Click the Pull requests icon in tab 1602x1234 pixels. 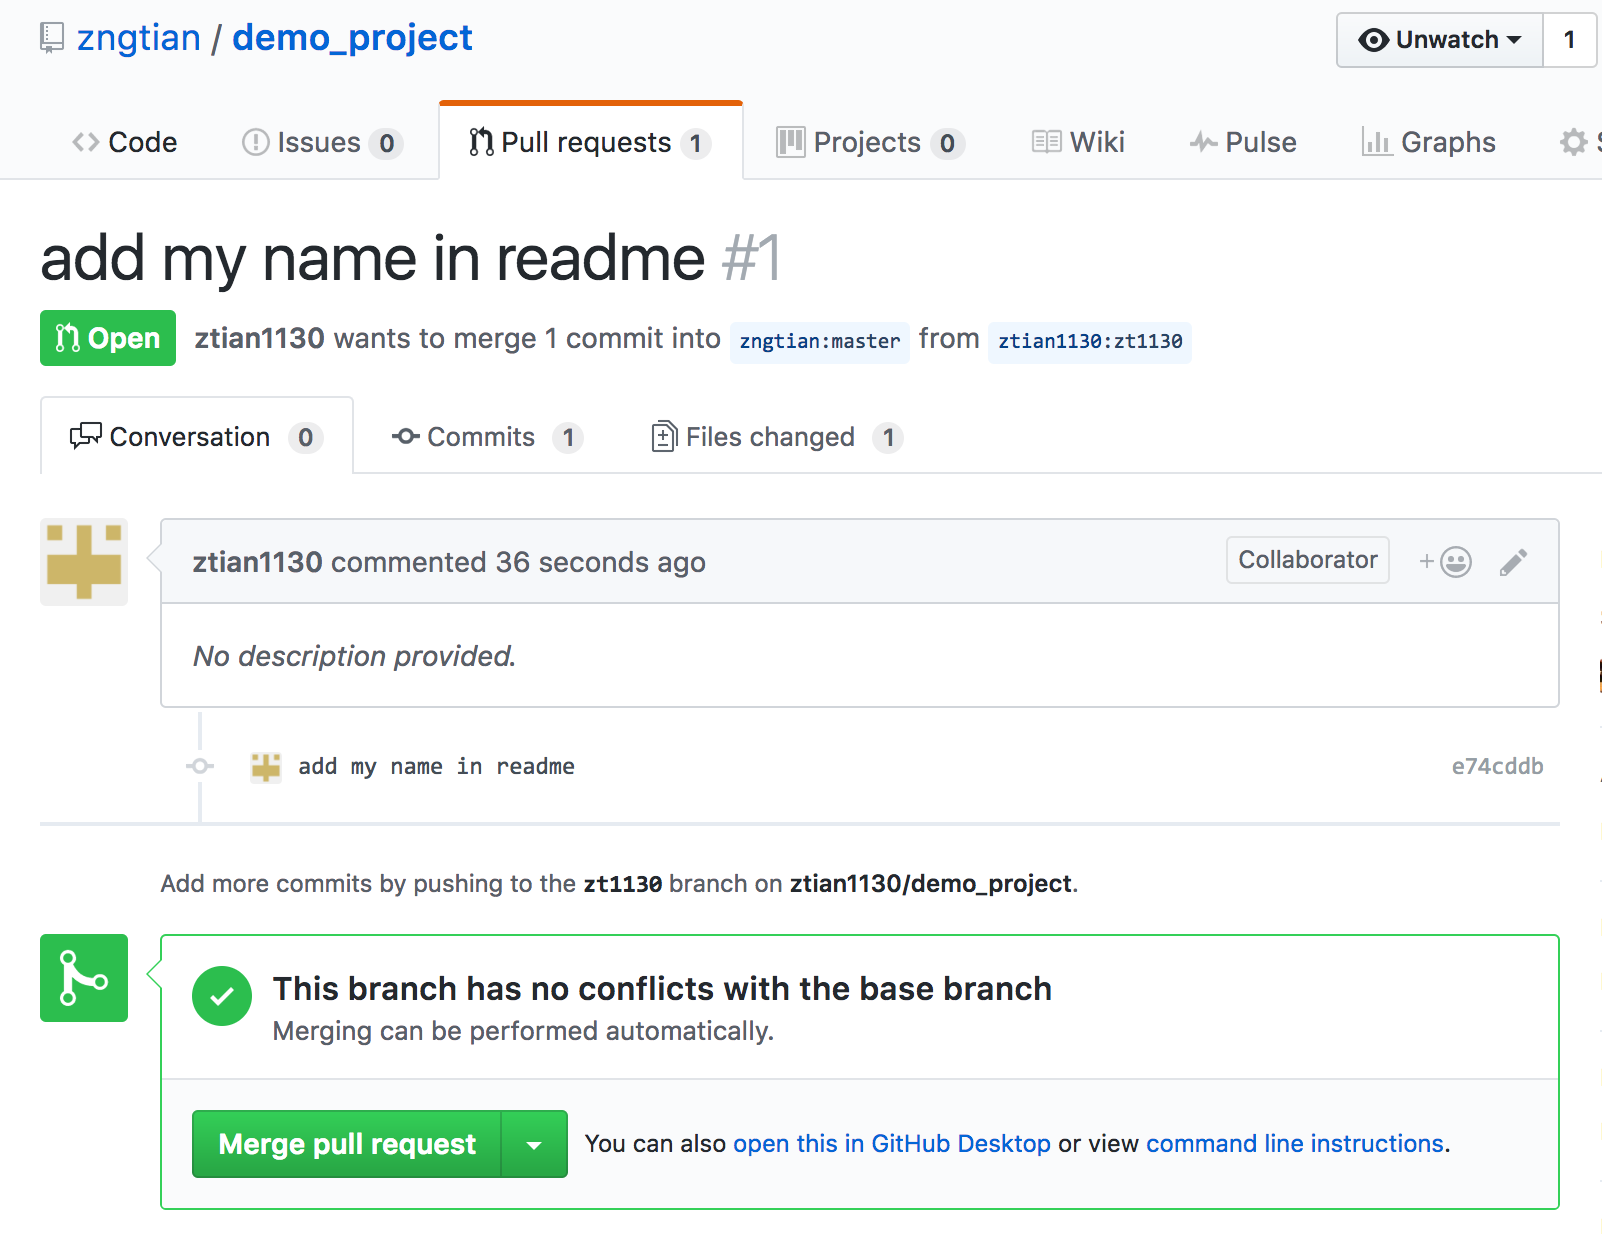click(481, 142)
